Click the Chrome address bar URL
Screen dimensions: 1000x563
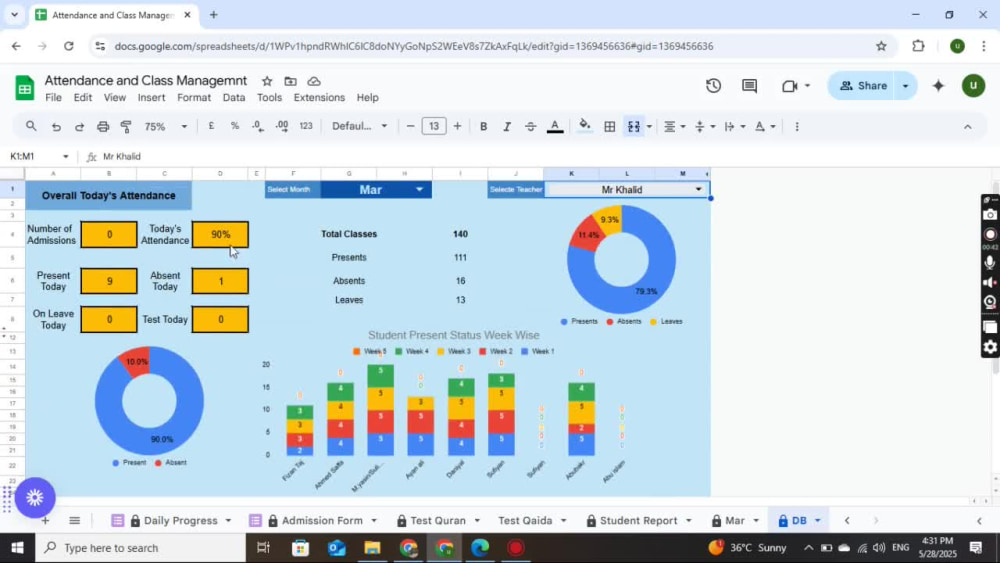[x=414, y=46]
